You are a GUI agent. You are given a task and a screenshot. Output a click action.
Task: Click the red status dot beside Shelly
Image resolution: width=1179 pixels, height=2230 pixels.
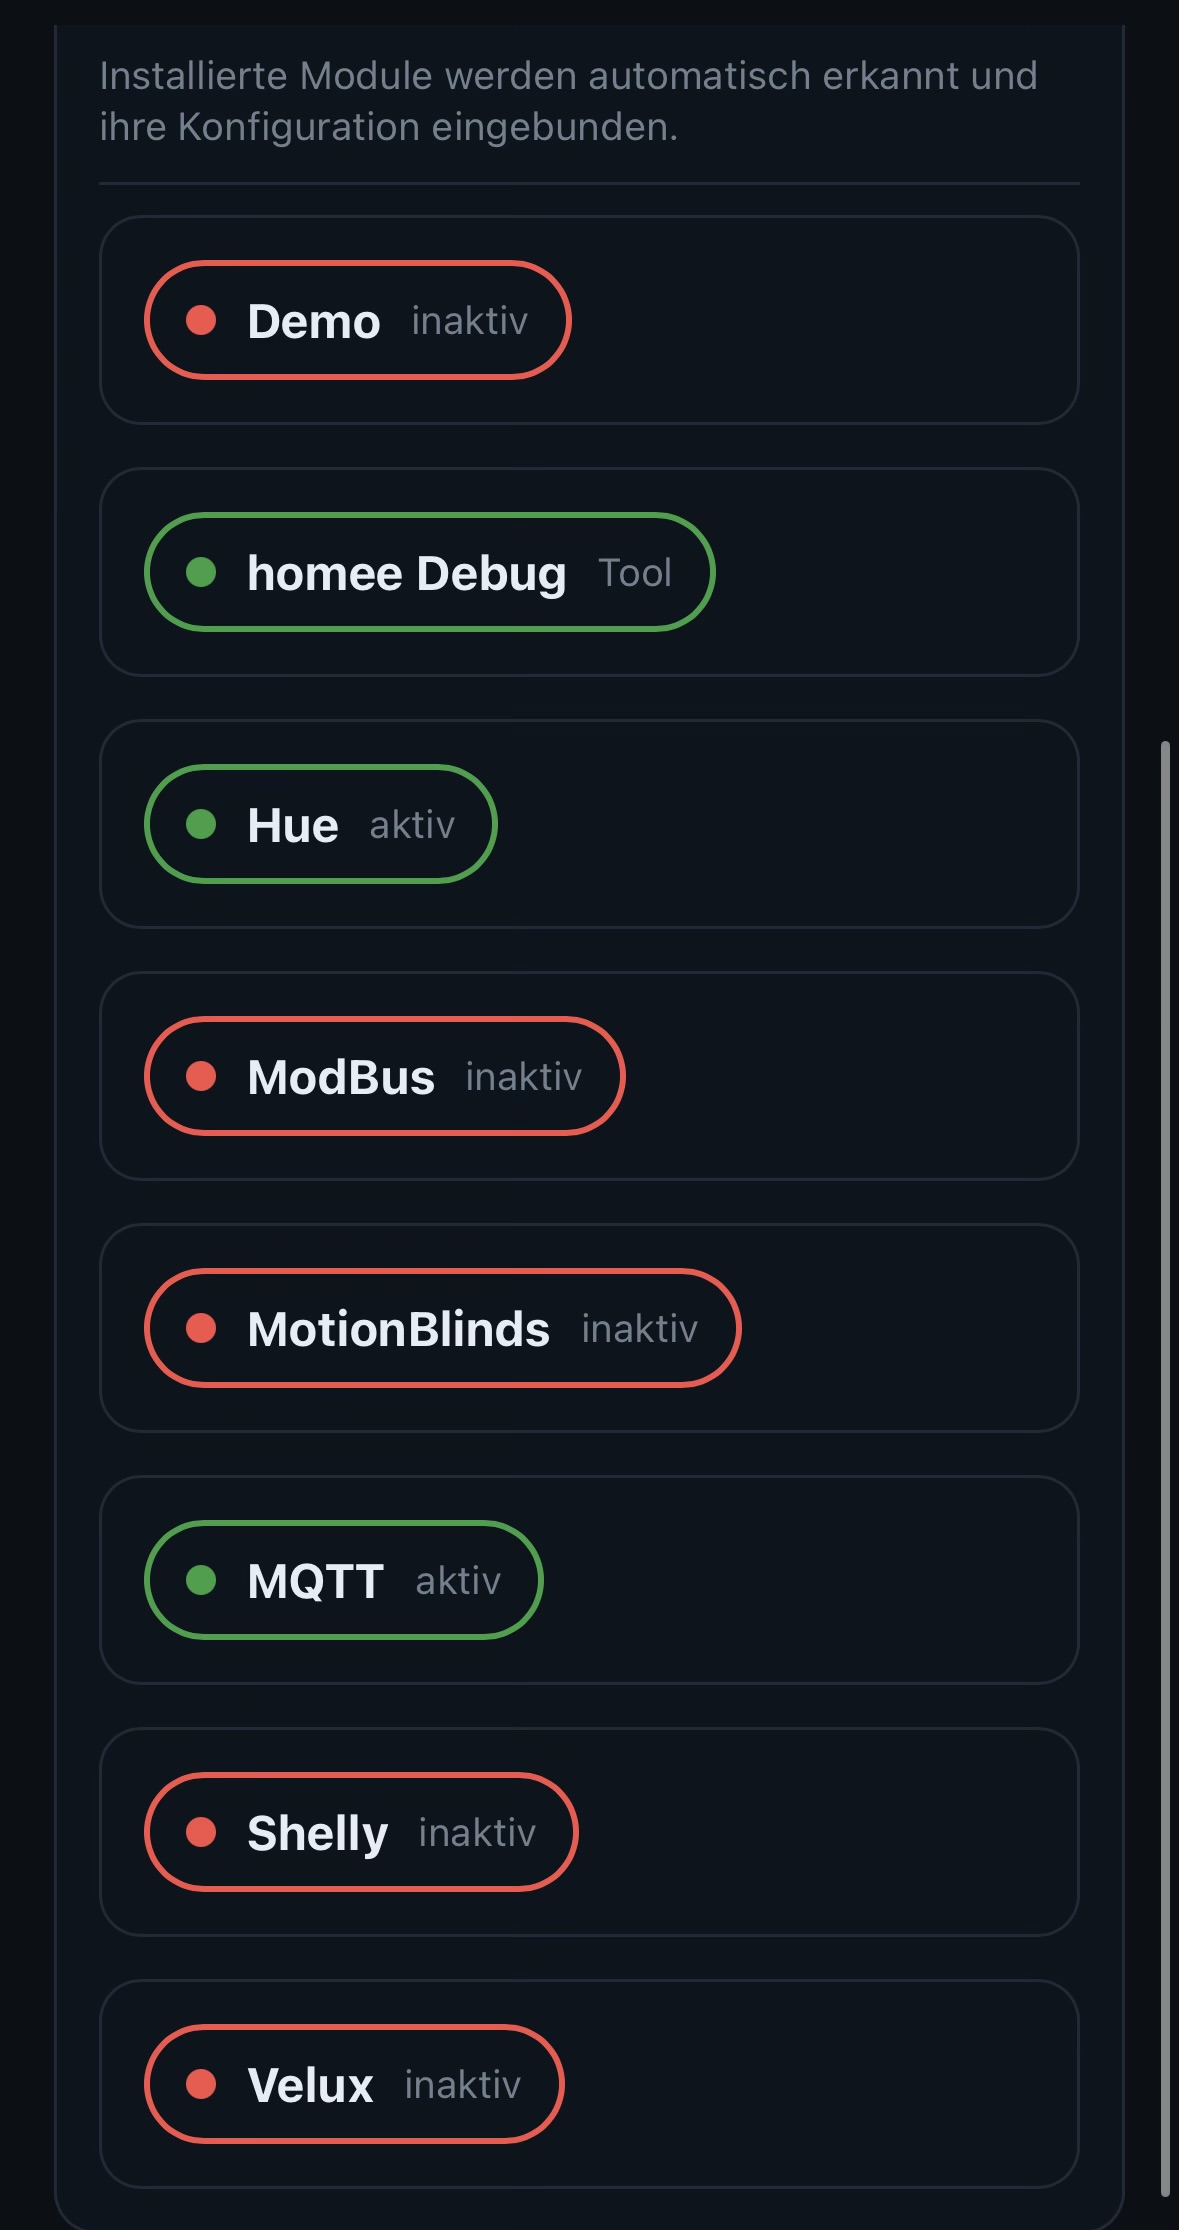(201, 1832)
